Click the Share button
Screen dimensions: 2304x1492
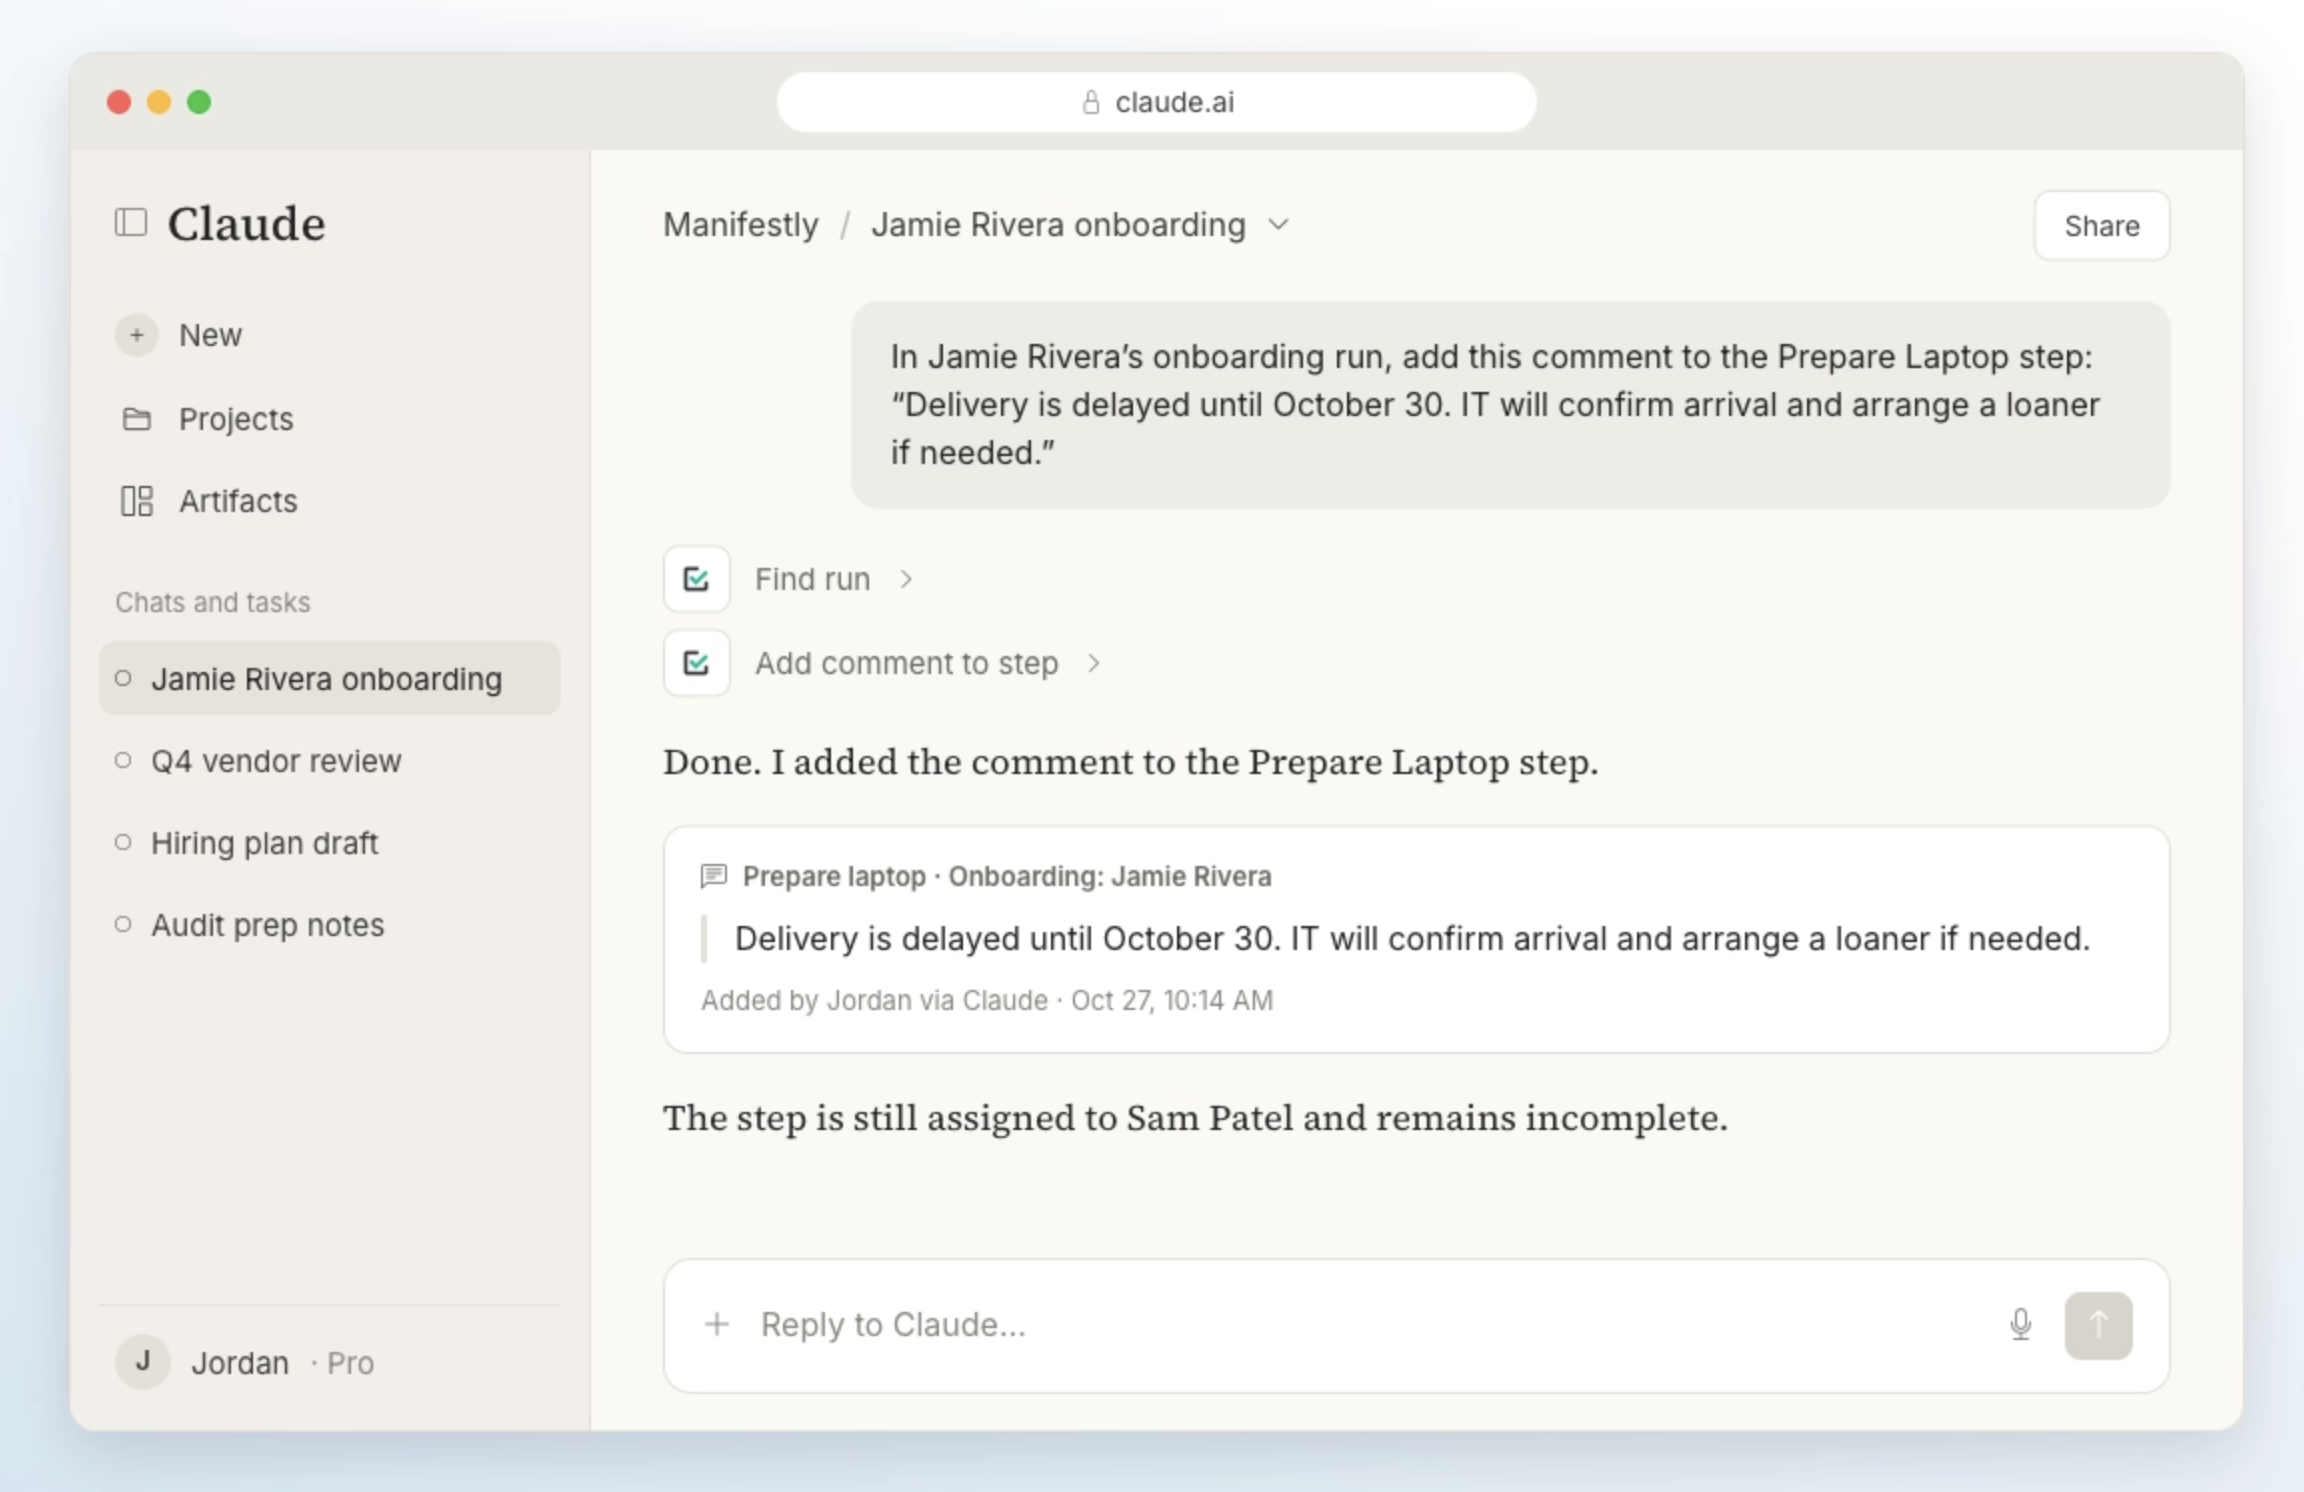(2102, 226)
